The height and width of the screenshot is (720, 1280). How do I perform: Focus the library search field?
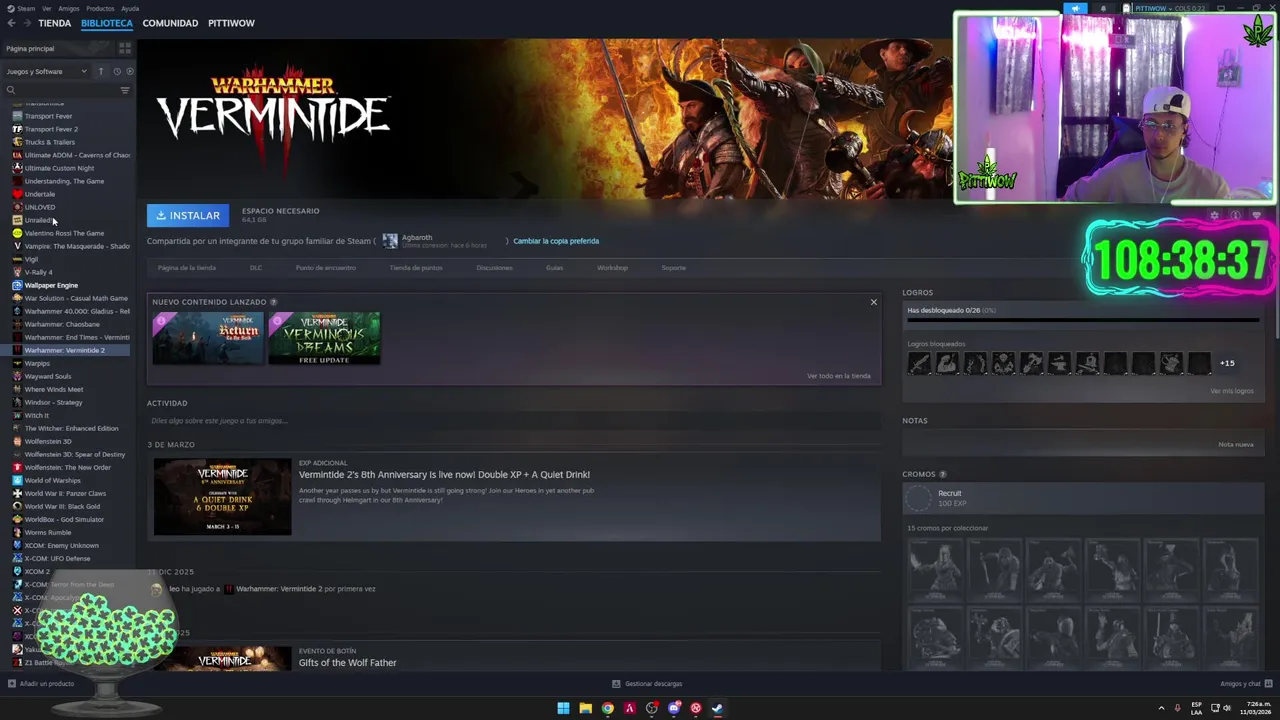(60, 90)
